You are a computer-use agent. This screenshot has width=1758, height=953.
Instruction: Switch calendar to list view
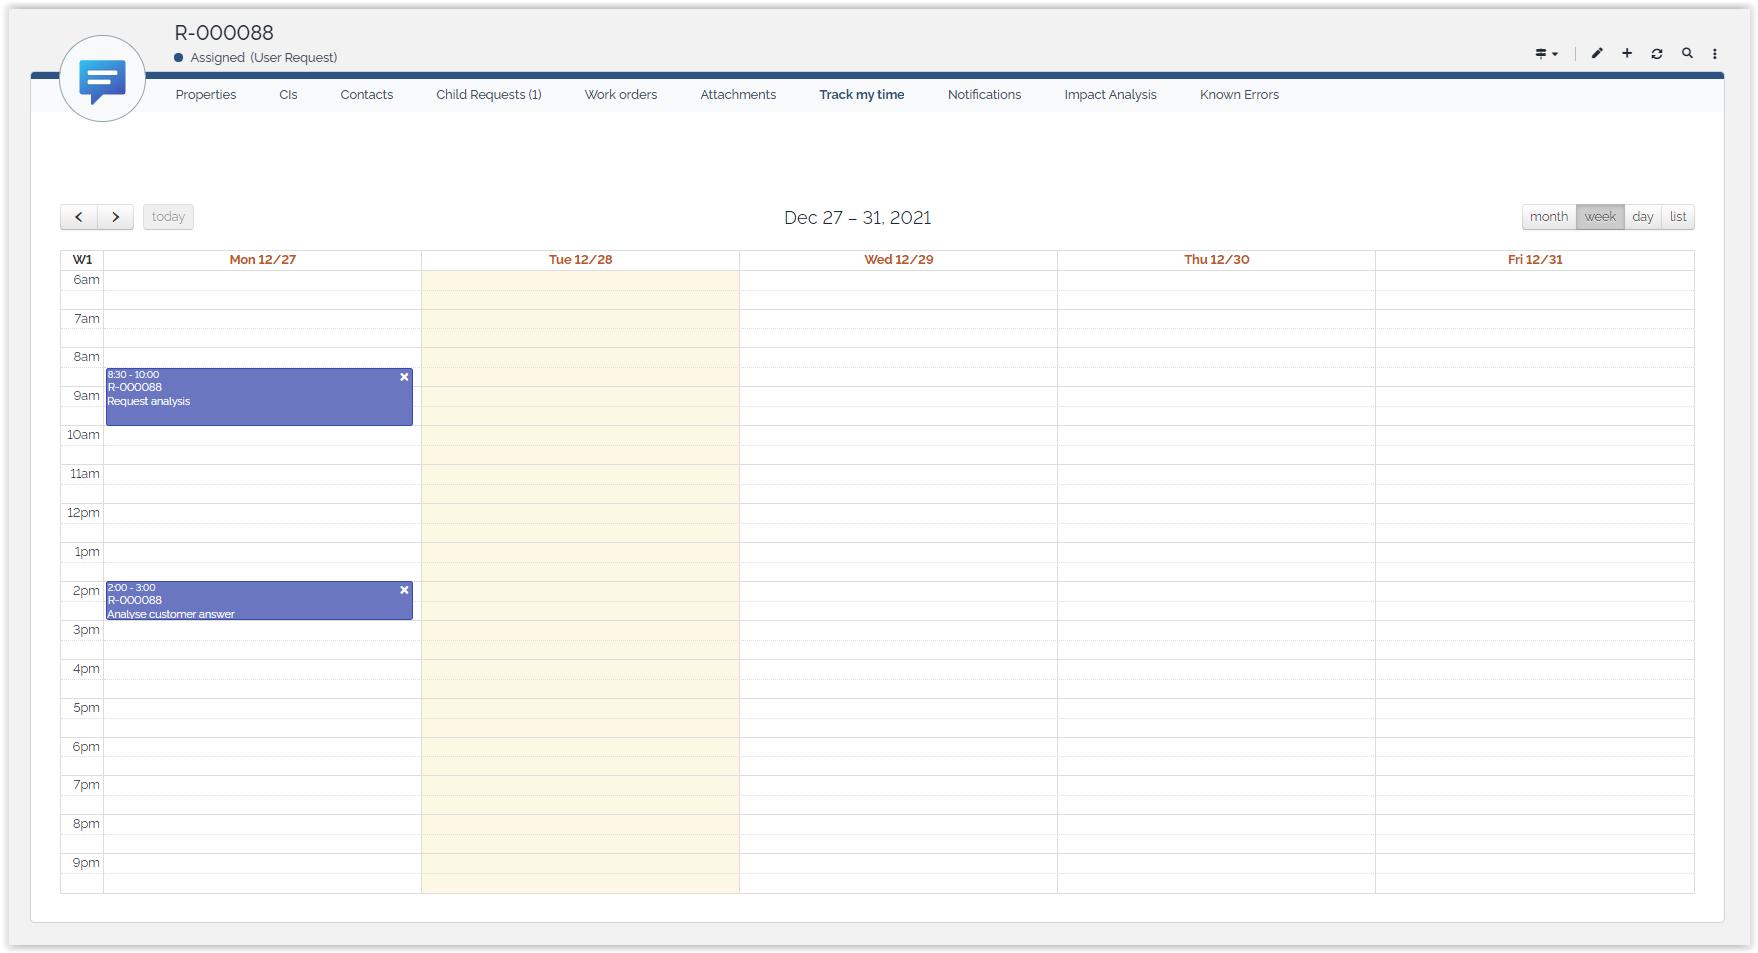tap(1678, 217)
